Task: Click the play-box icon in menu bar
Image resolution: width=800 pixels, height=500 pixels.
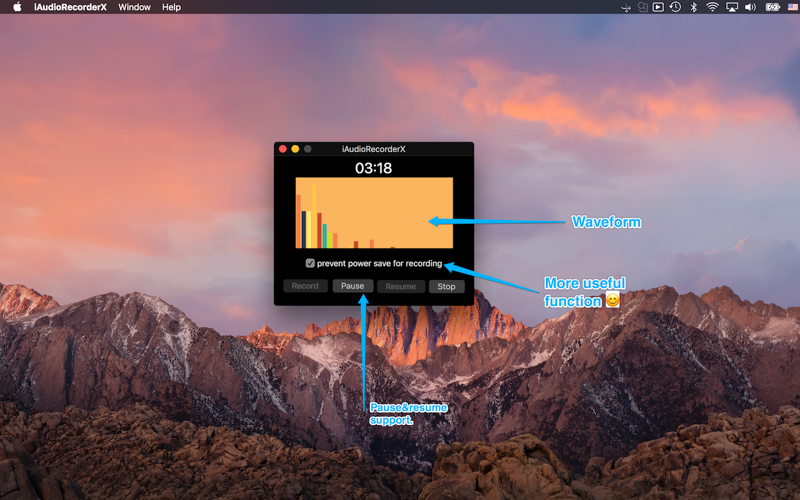Action: (658, 7)
